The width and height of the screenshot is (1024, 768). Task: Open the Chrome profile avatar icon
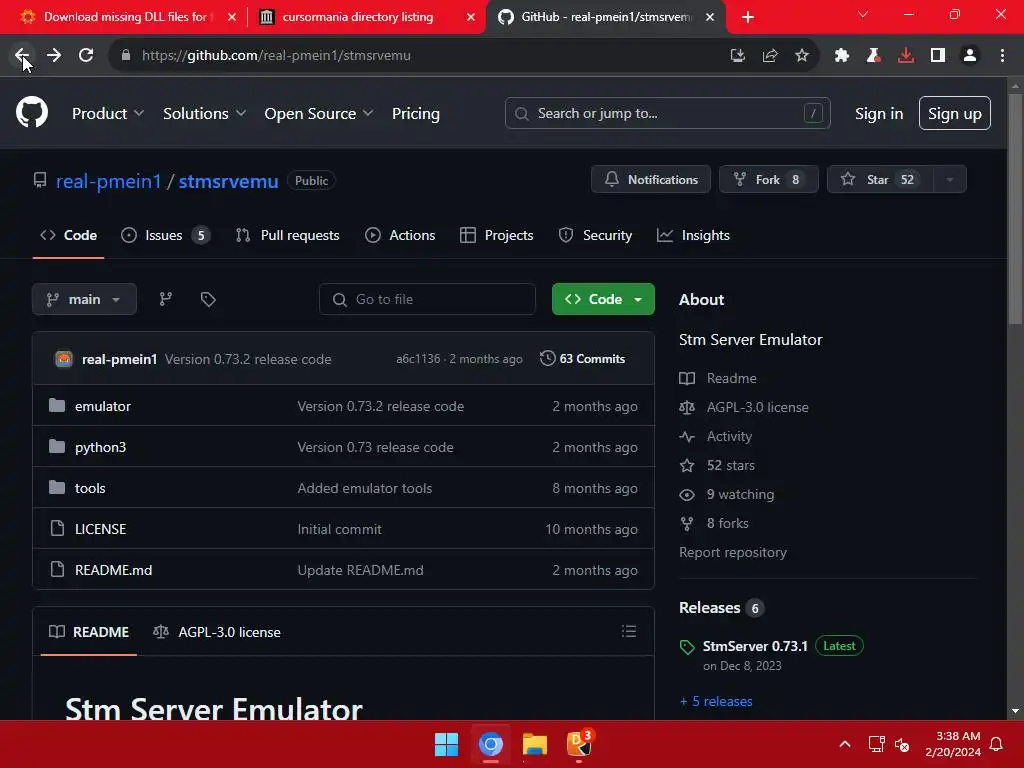970,56
